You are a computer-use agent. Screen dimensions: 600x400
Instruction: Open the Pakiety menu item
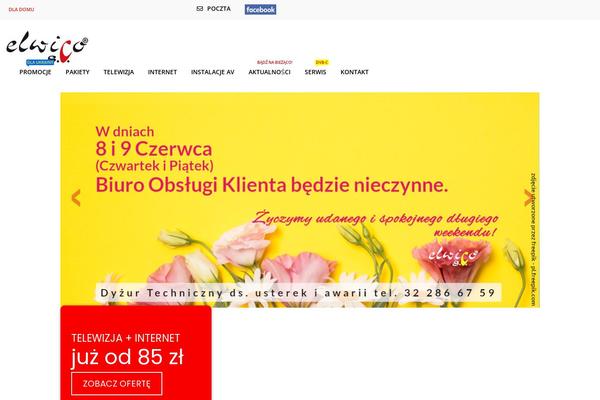point(77,72)
